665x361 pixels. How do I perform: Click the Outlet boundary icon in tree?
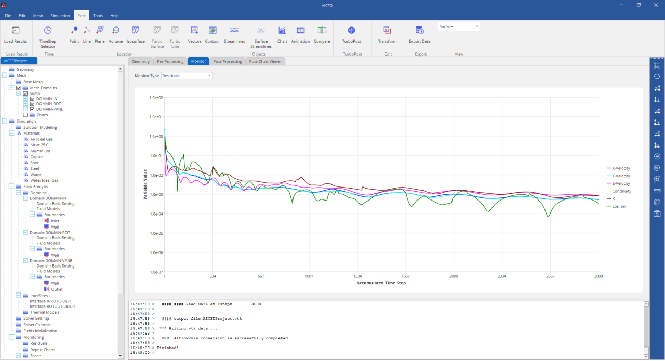47,289
